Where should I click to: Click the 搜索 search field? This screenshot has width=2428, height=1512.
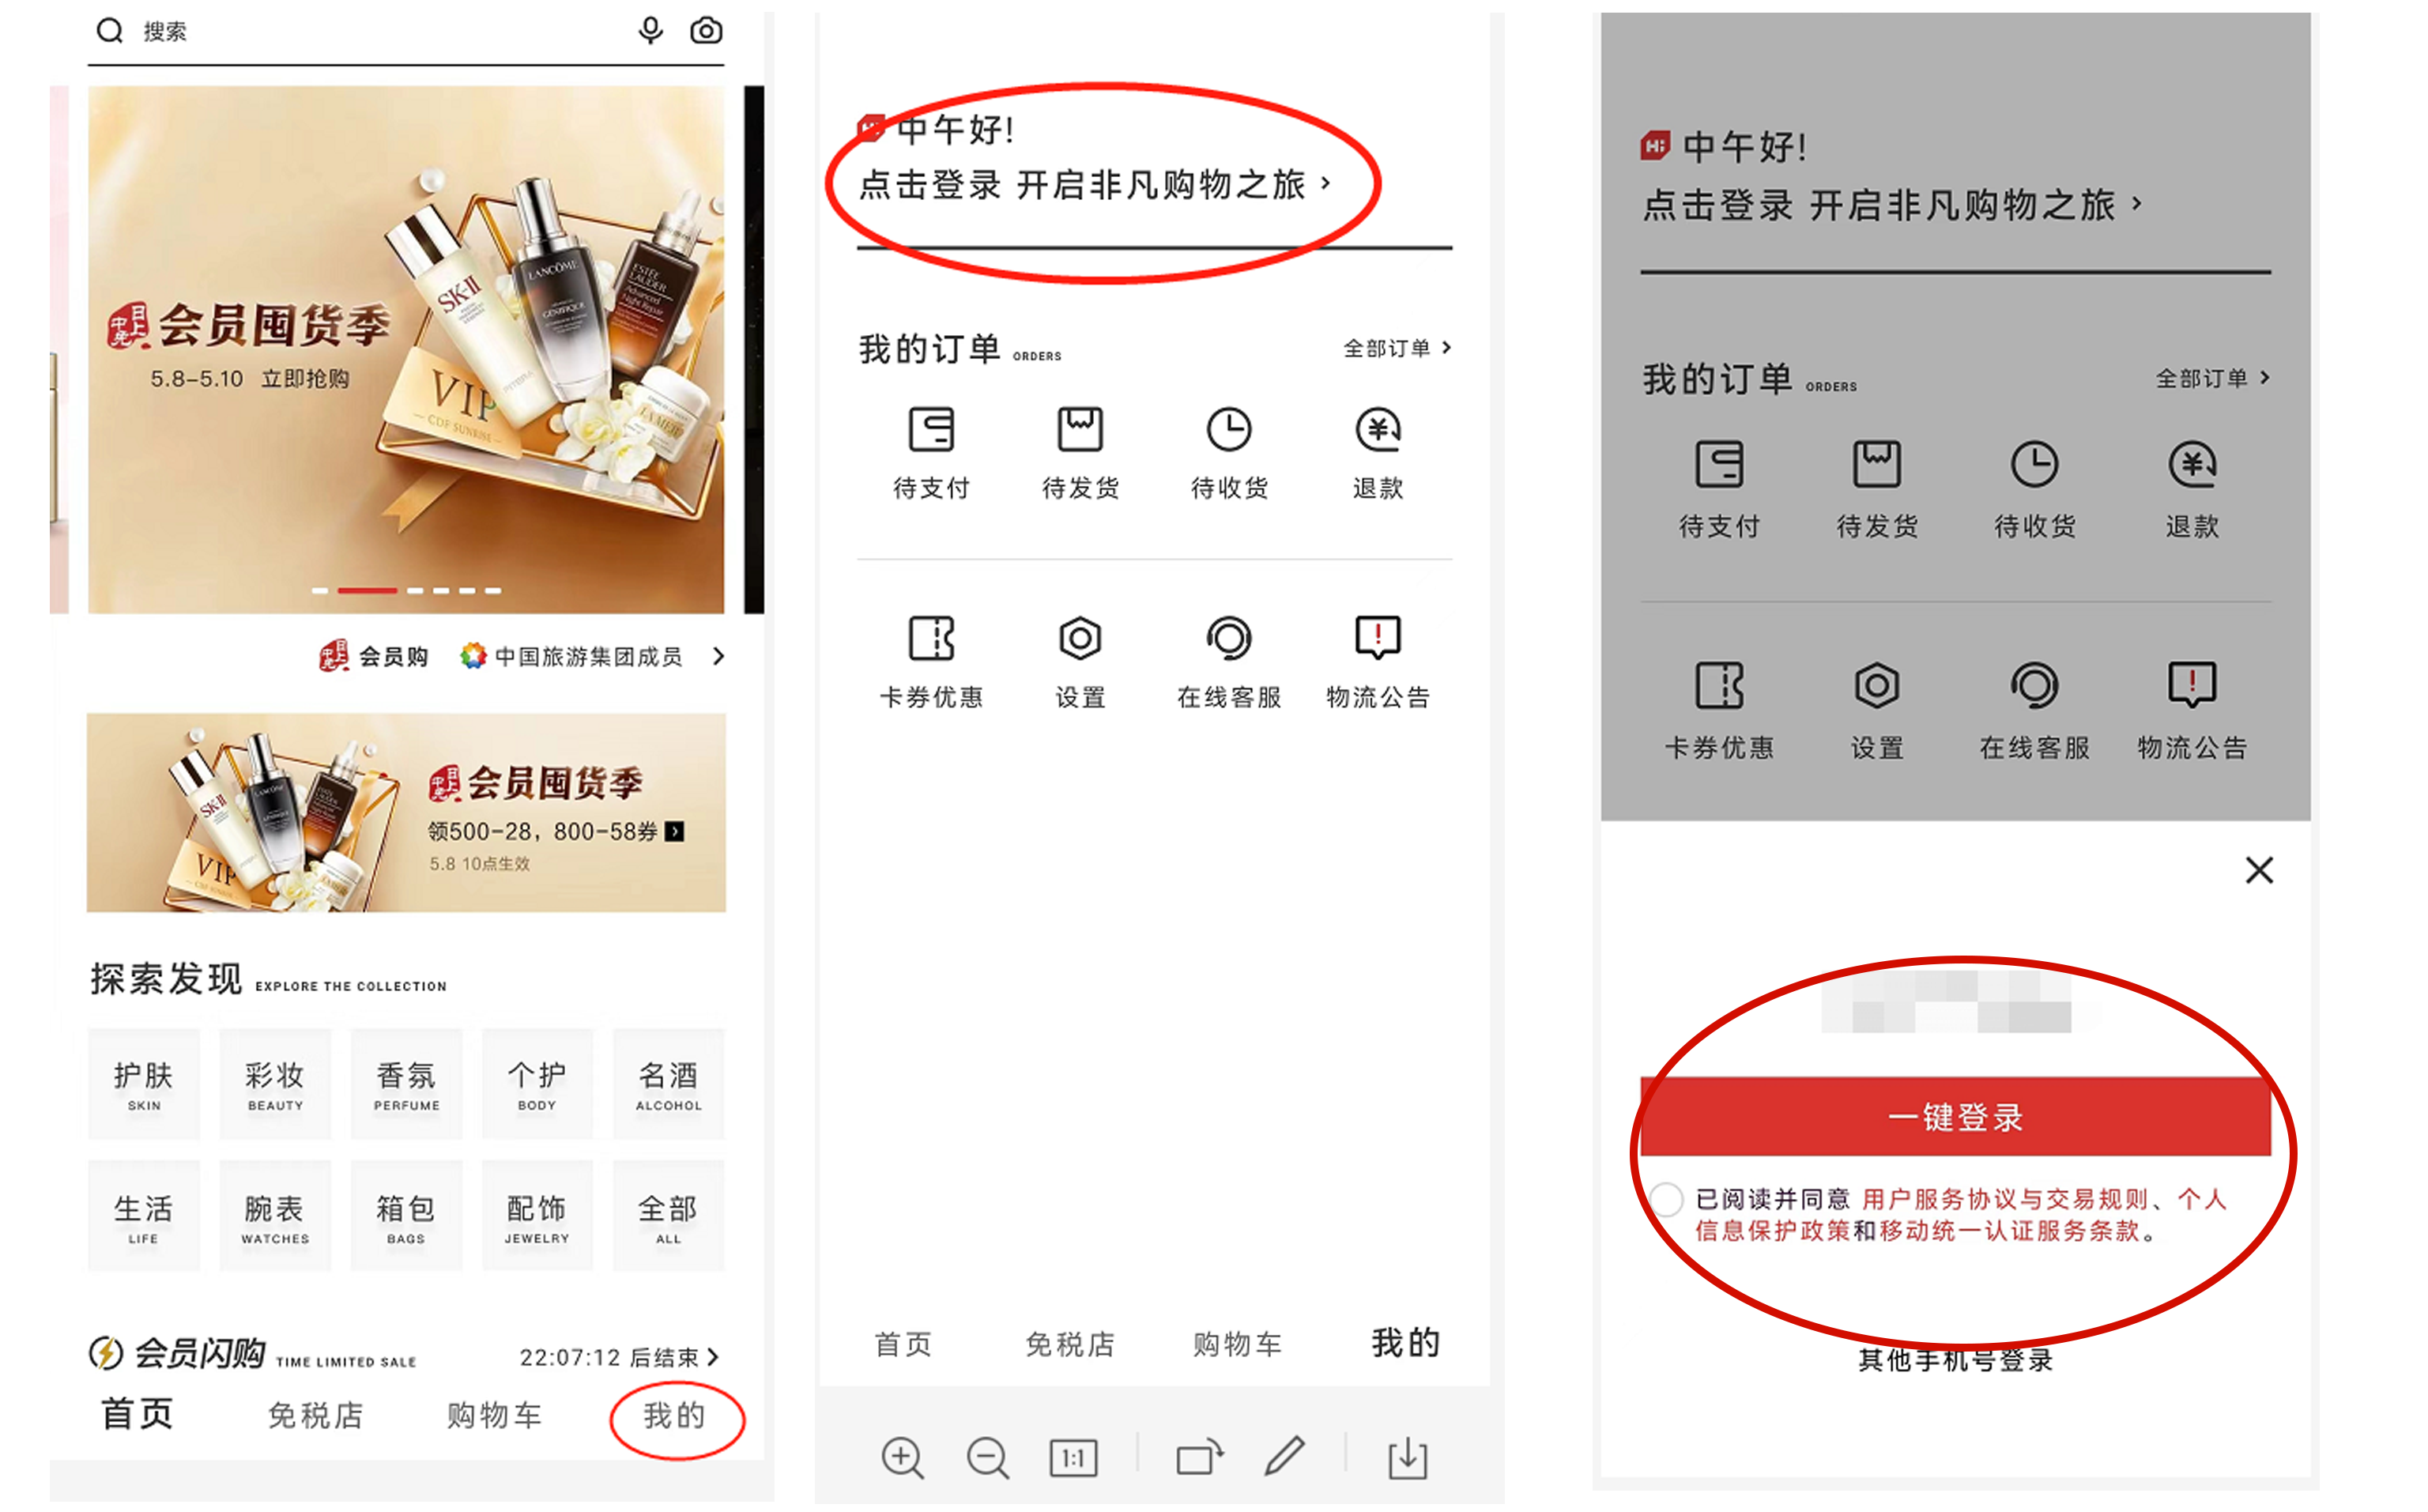405,32
